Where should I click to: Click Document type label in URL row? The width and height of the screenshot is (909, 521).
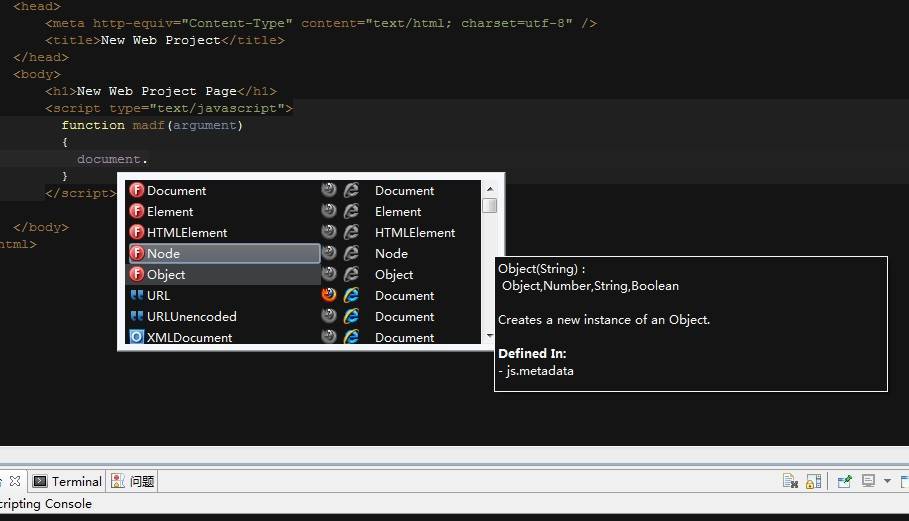(404, 296)
